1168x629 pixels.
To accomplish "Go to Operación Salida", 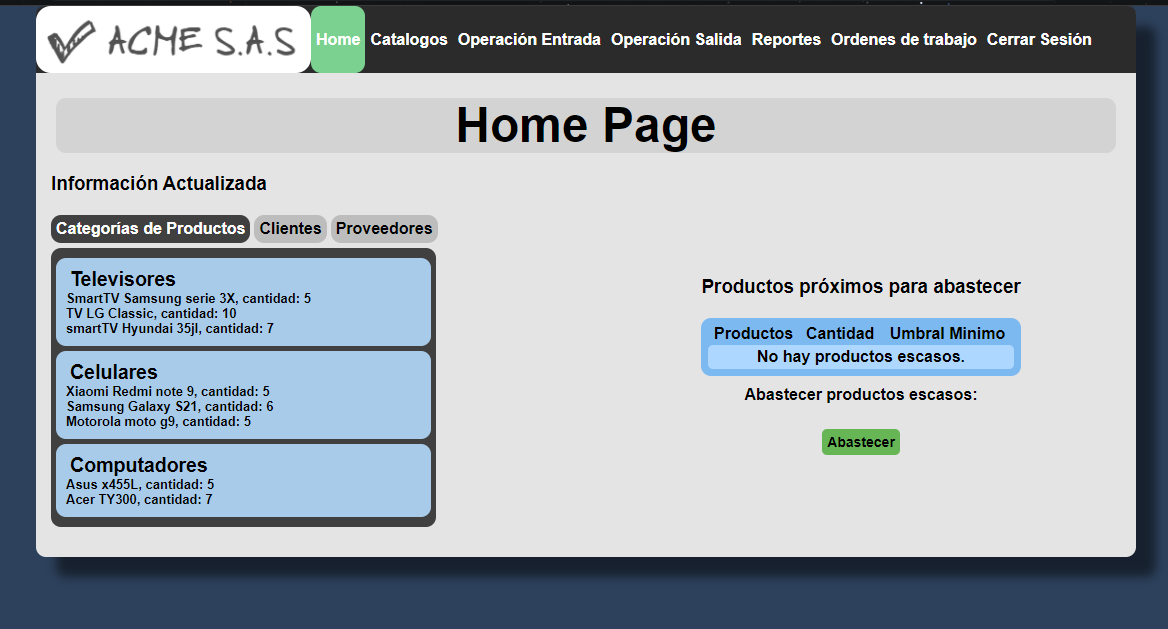I will coord(676,39).
